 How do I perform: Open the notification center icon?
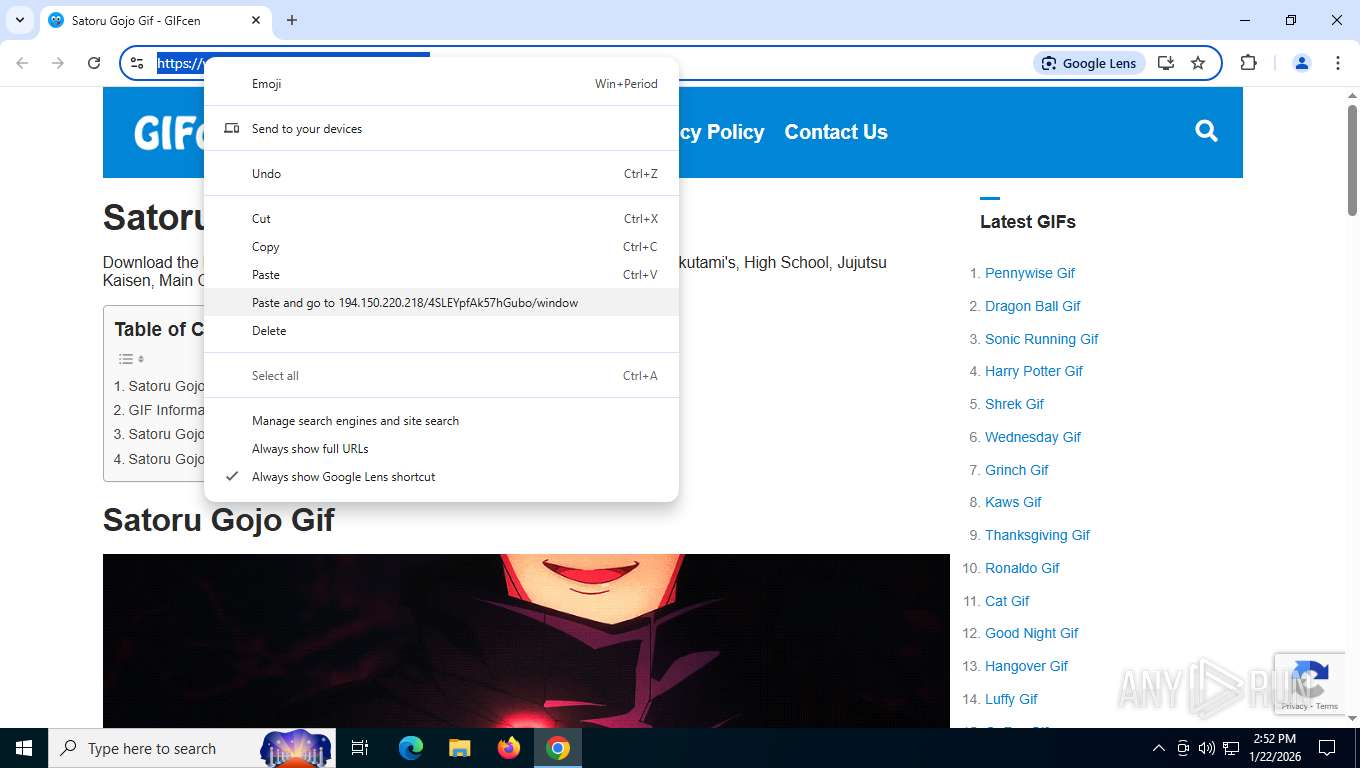tap(1327, 748)
